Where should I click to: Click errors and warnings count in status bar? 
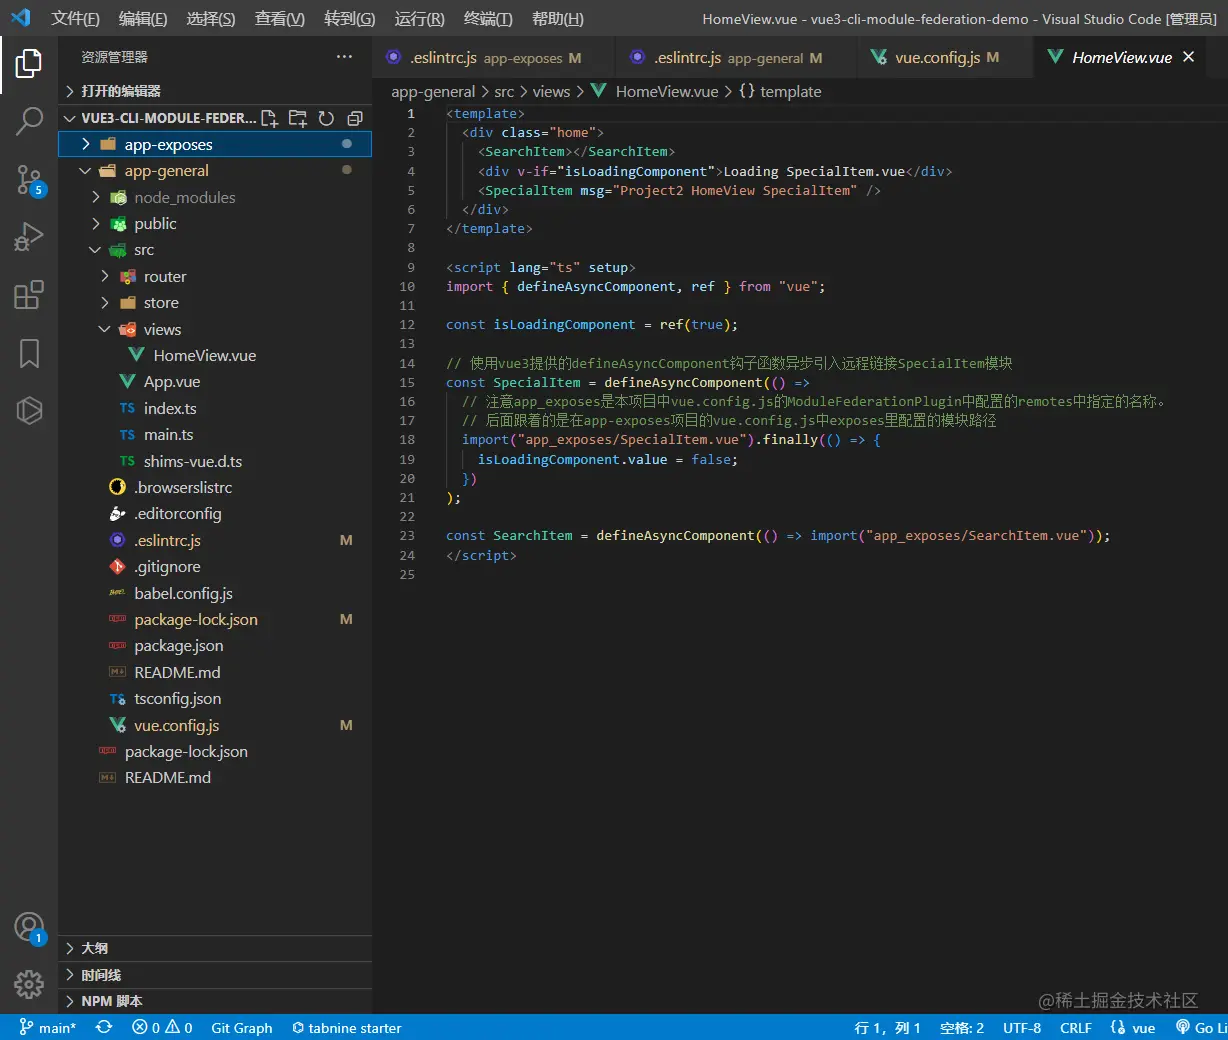[x=162, y=1027]
